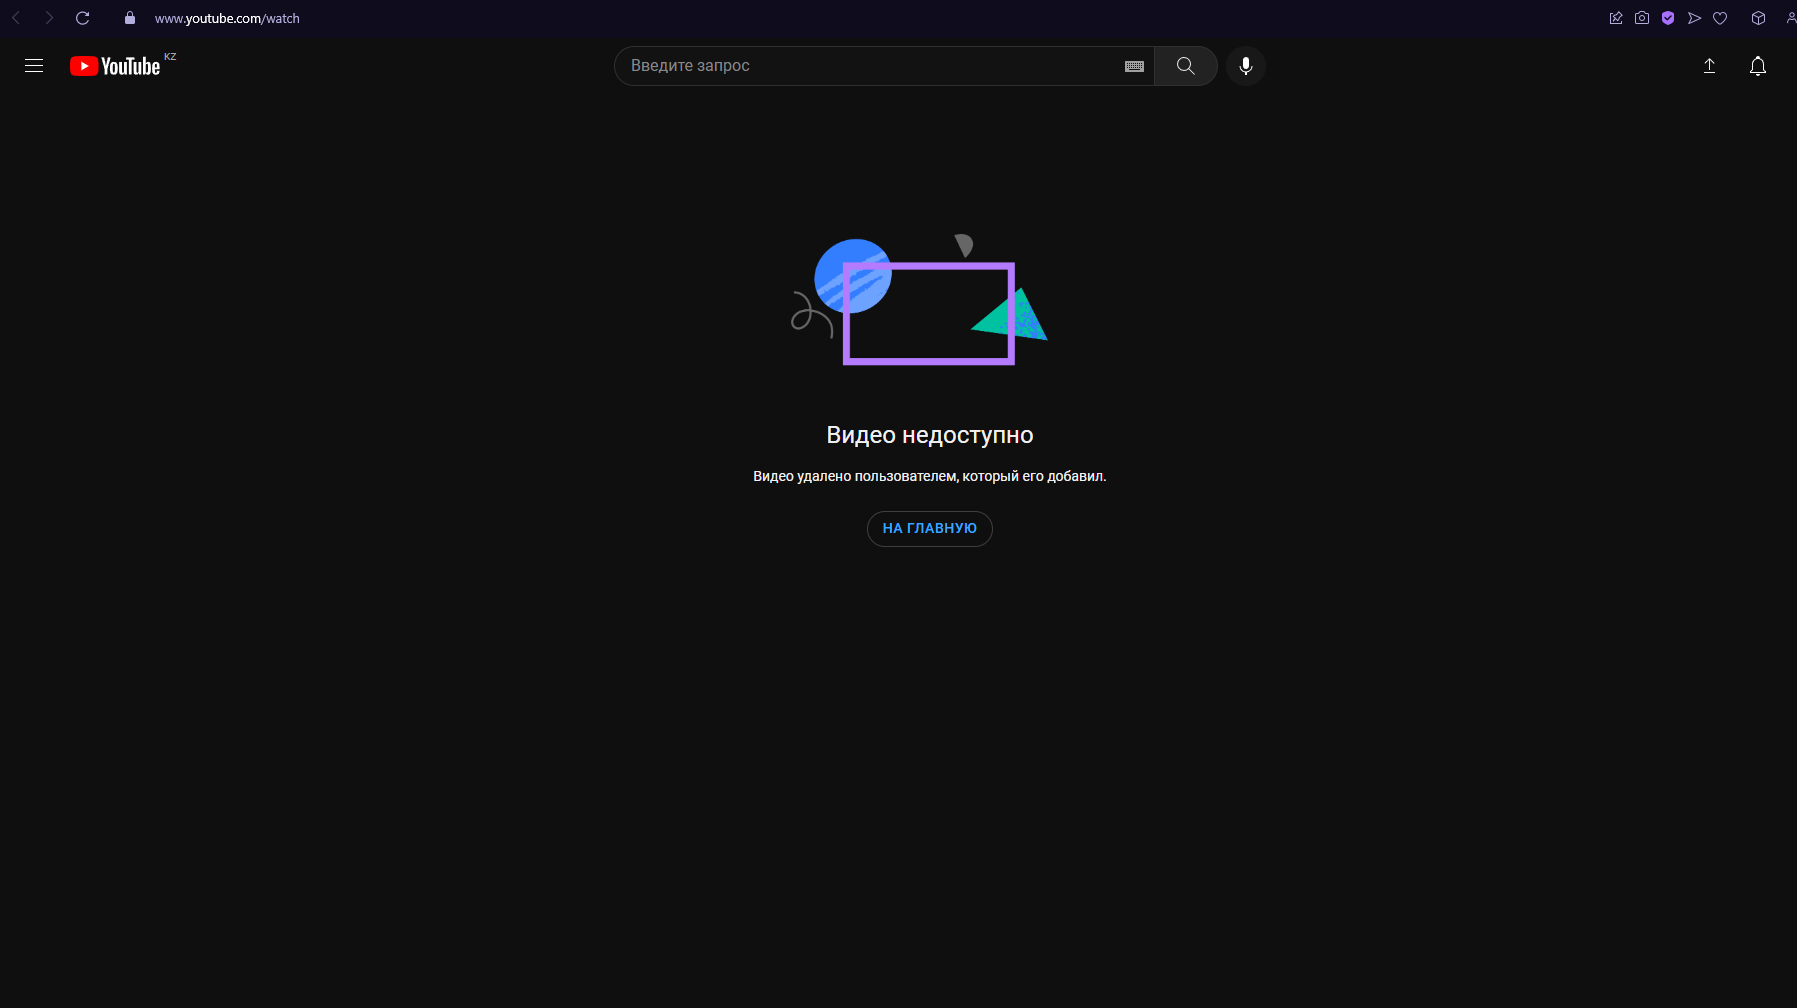The height and width of the screenshot is (1008, 1797).
Task: Reload the page
Action: point(83,18)
